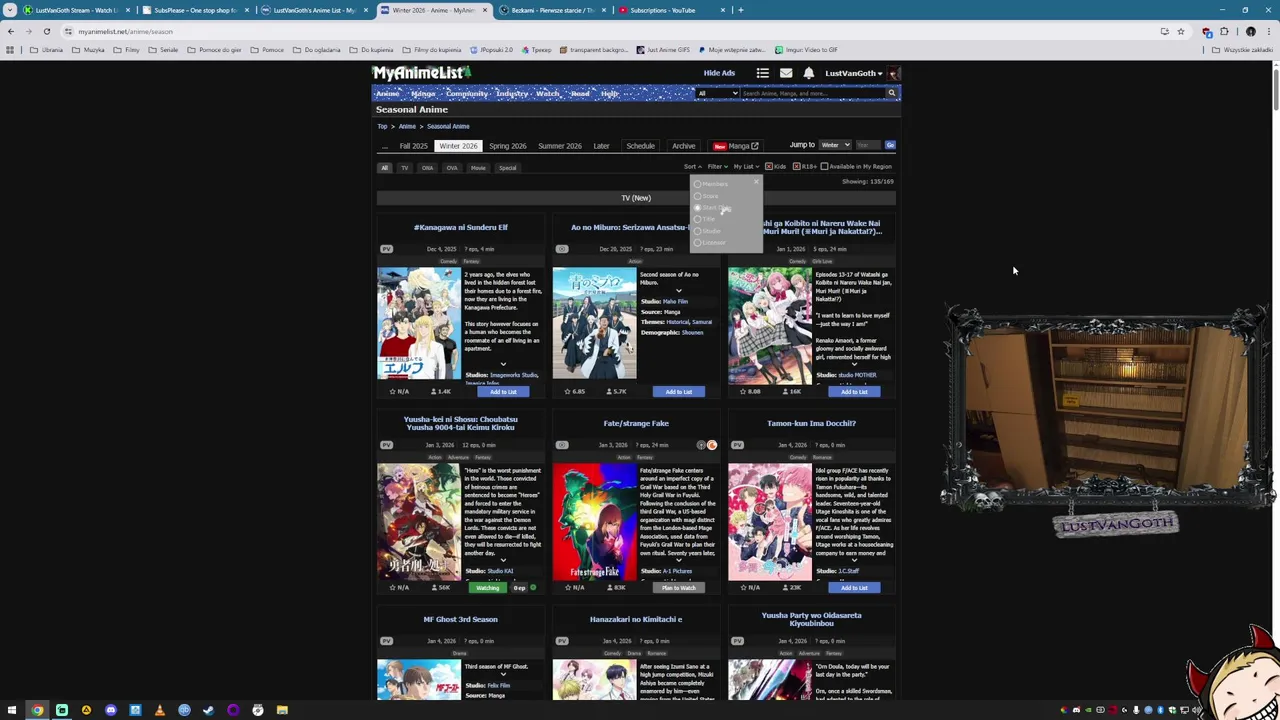Open Fate/strange Fake cover thumbnail
The width and height of the screenshot is (1280, 720).
tap(594, 521)
